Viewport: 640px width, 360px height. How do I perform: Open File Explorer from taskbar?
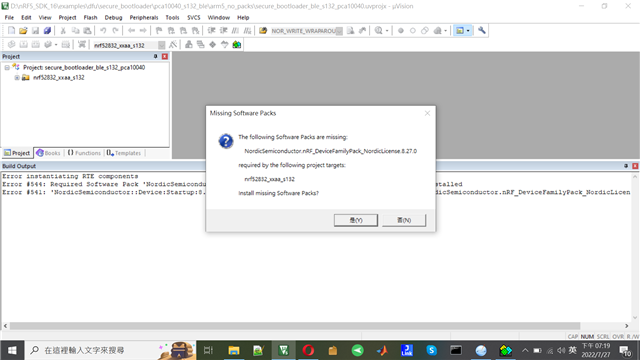tap(233, 350)
